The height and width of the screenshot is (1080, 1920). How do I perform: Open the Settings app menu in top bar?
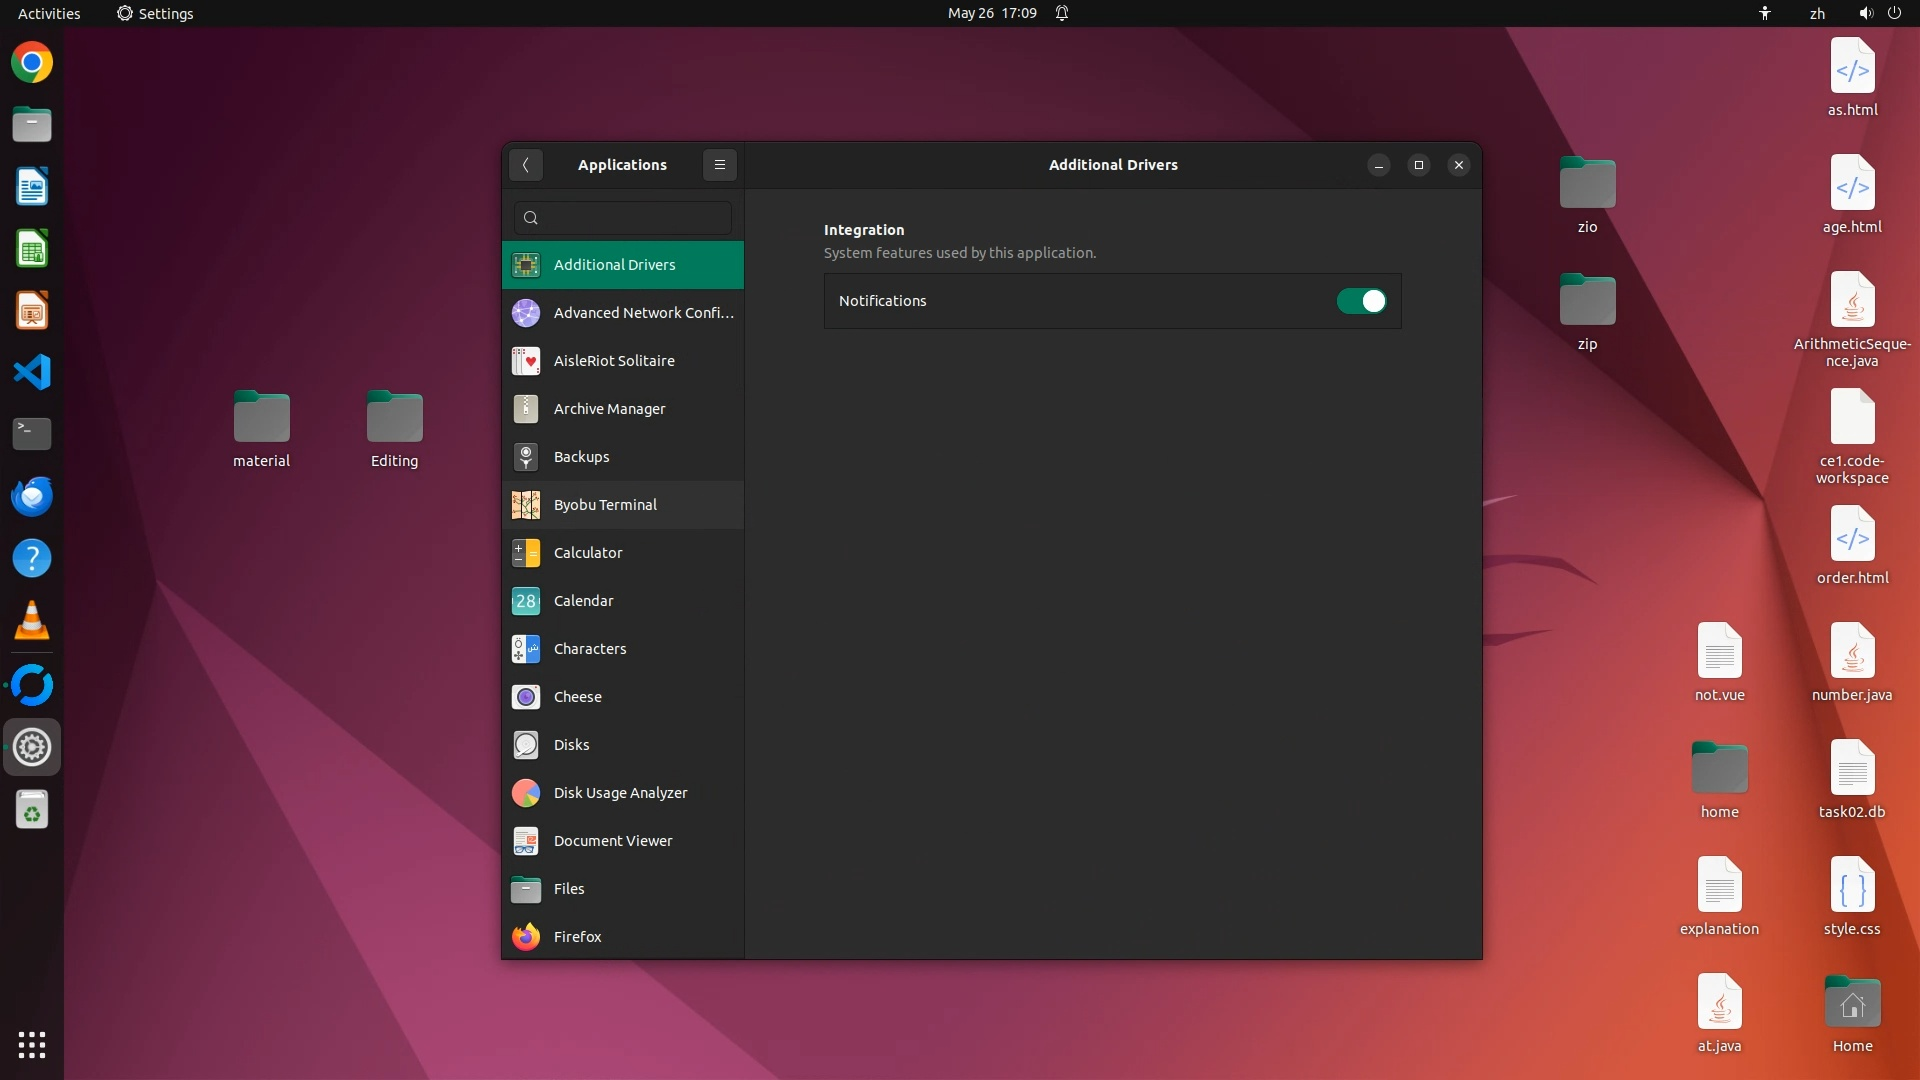tap(155, 13)
